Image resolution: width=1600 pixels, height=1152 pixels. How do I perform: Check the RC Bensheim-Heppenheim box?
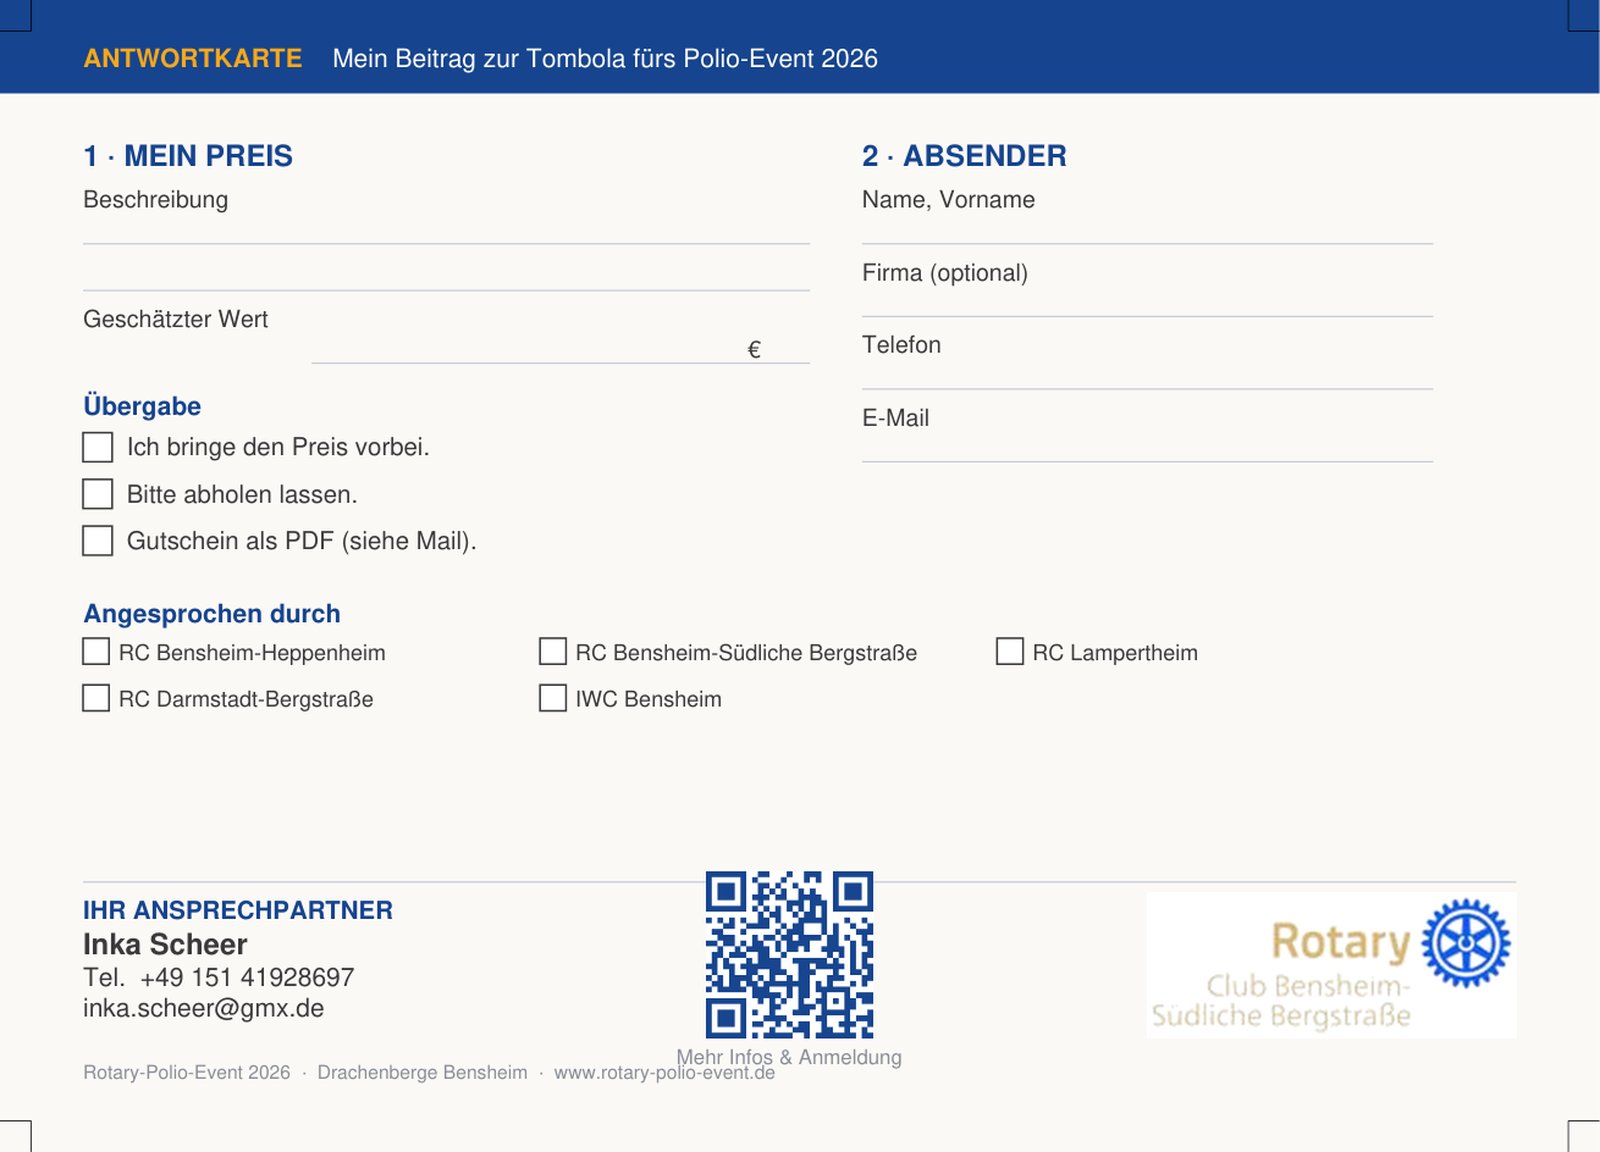96,652
